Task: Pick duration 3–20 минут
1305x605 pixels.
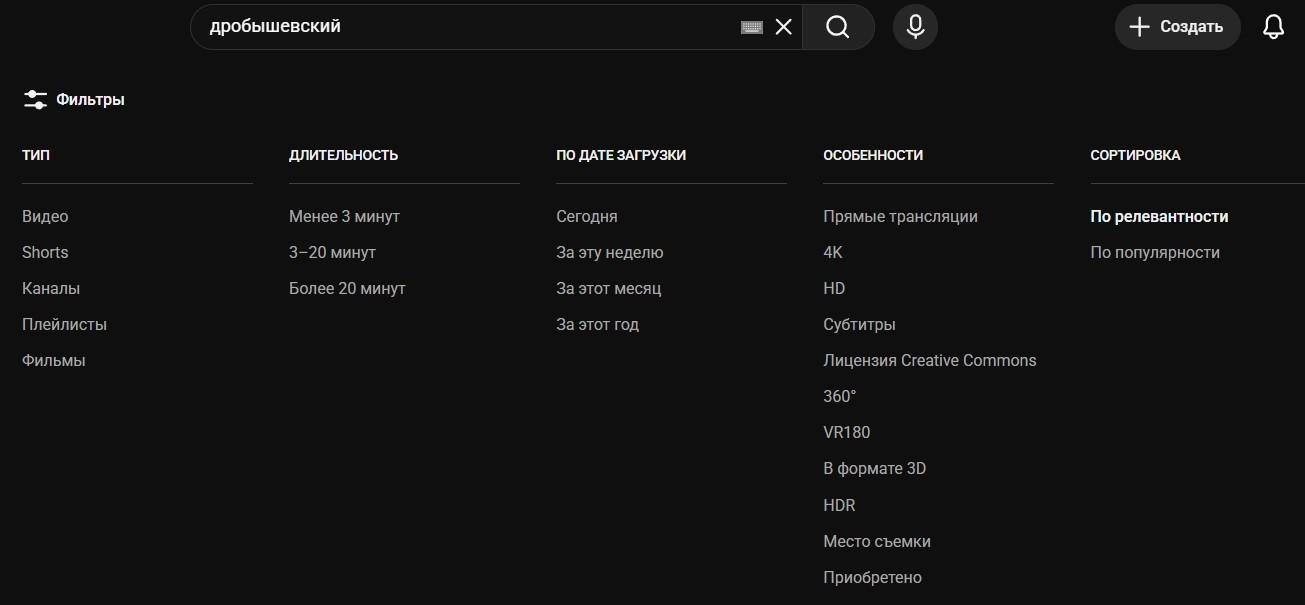Action: coord(332,252)
